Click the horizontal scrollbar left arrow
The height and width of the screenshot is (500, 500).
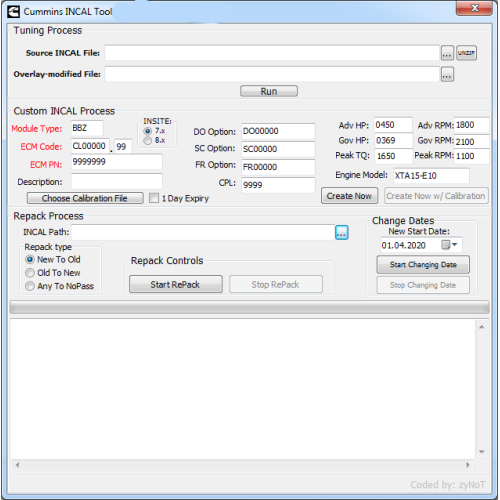point(17,465)
